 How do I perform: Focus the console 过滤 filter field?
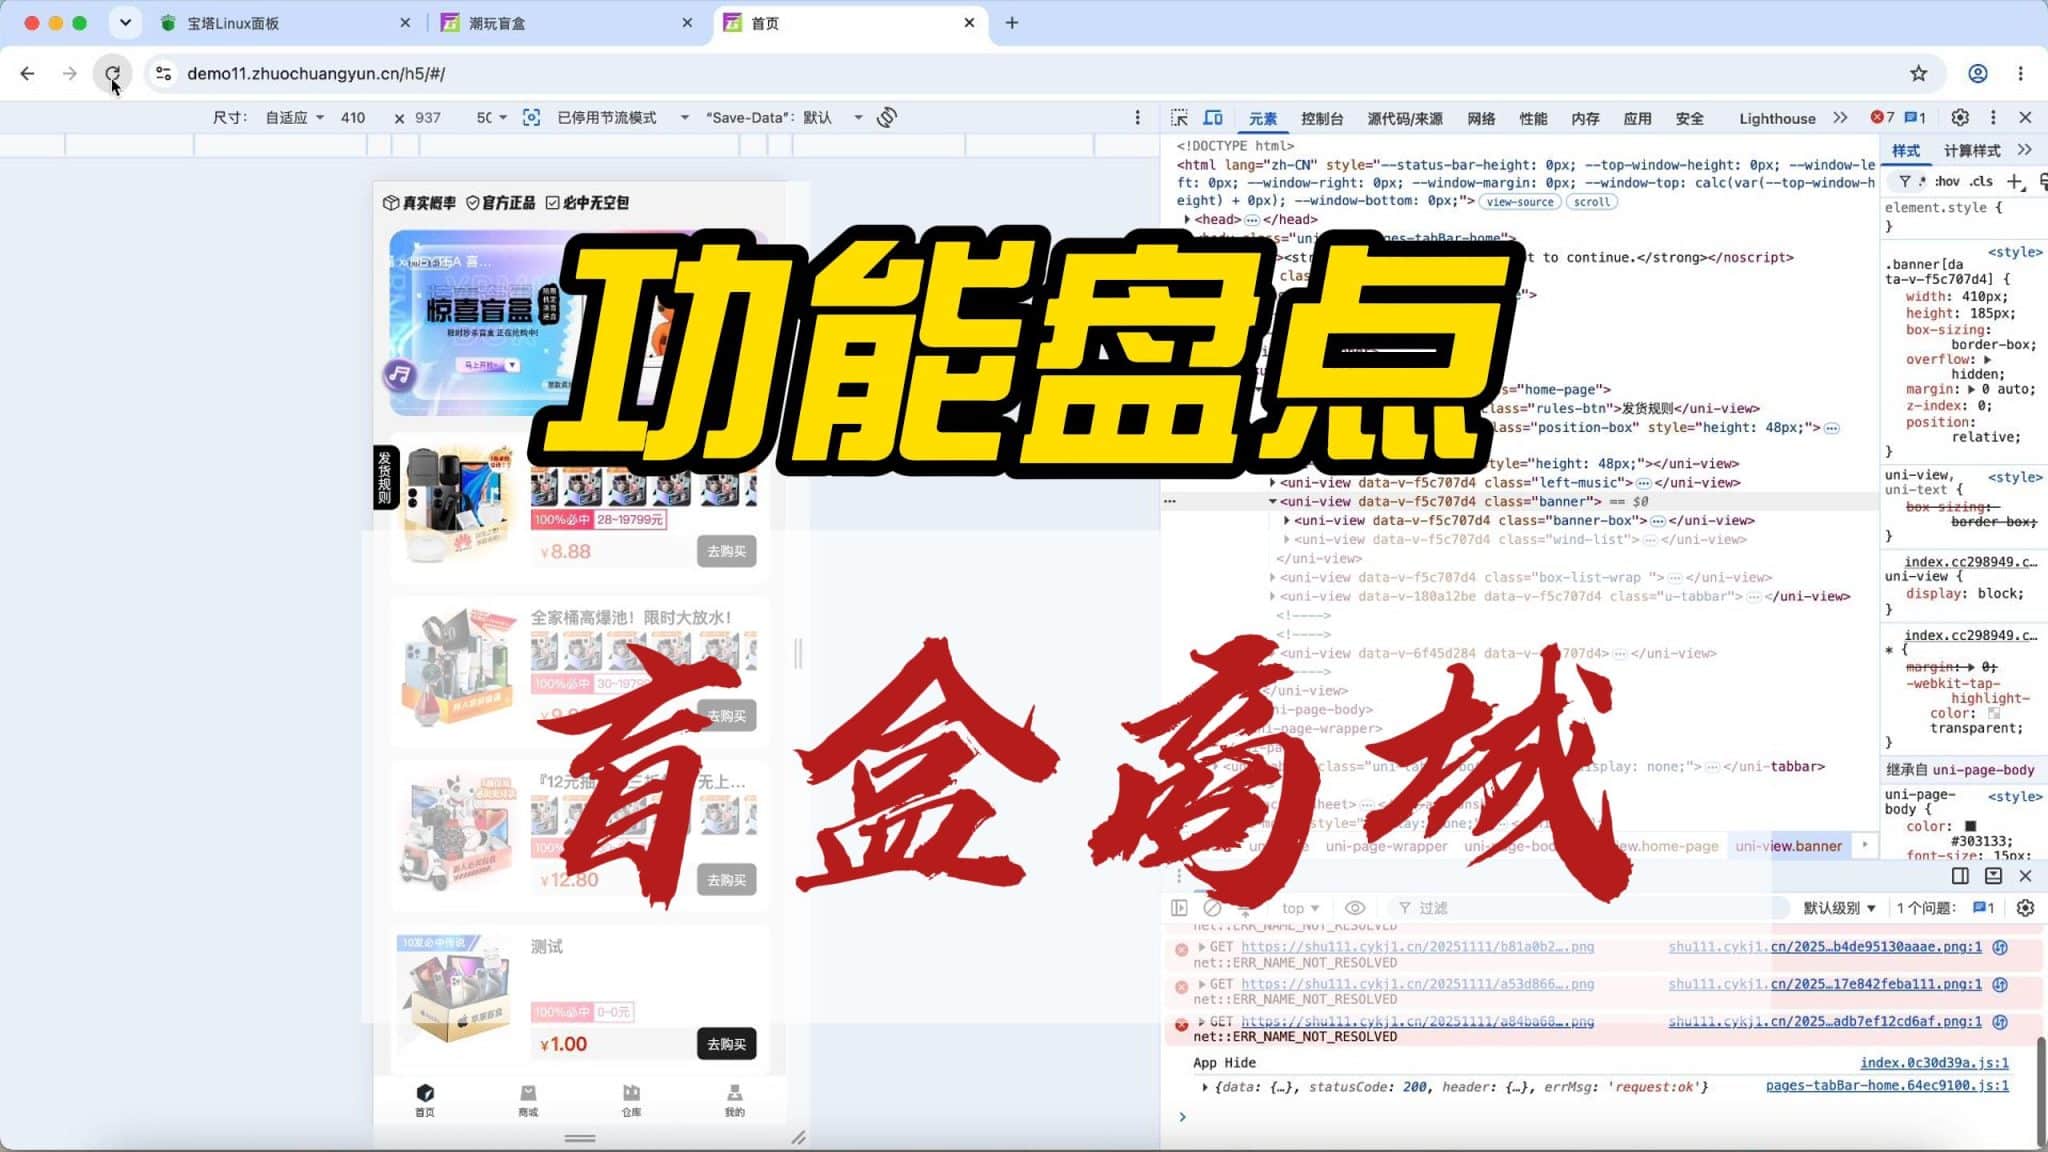click(1590, 908)
